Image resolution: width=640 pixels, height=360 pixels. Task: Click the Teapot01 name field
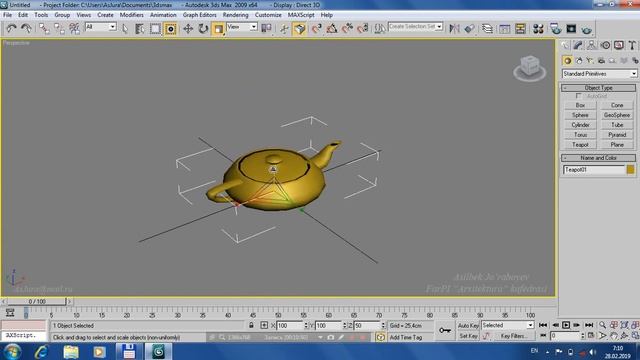(x=594, y=170)
